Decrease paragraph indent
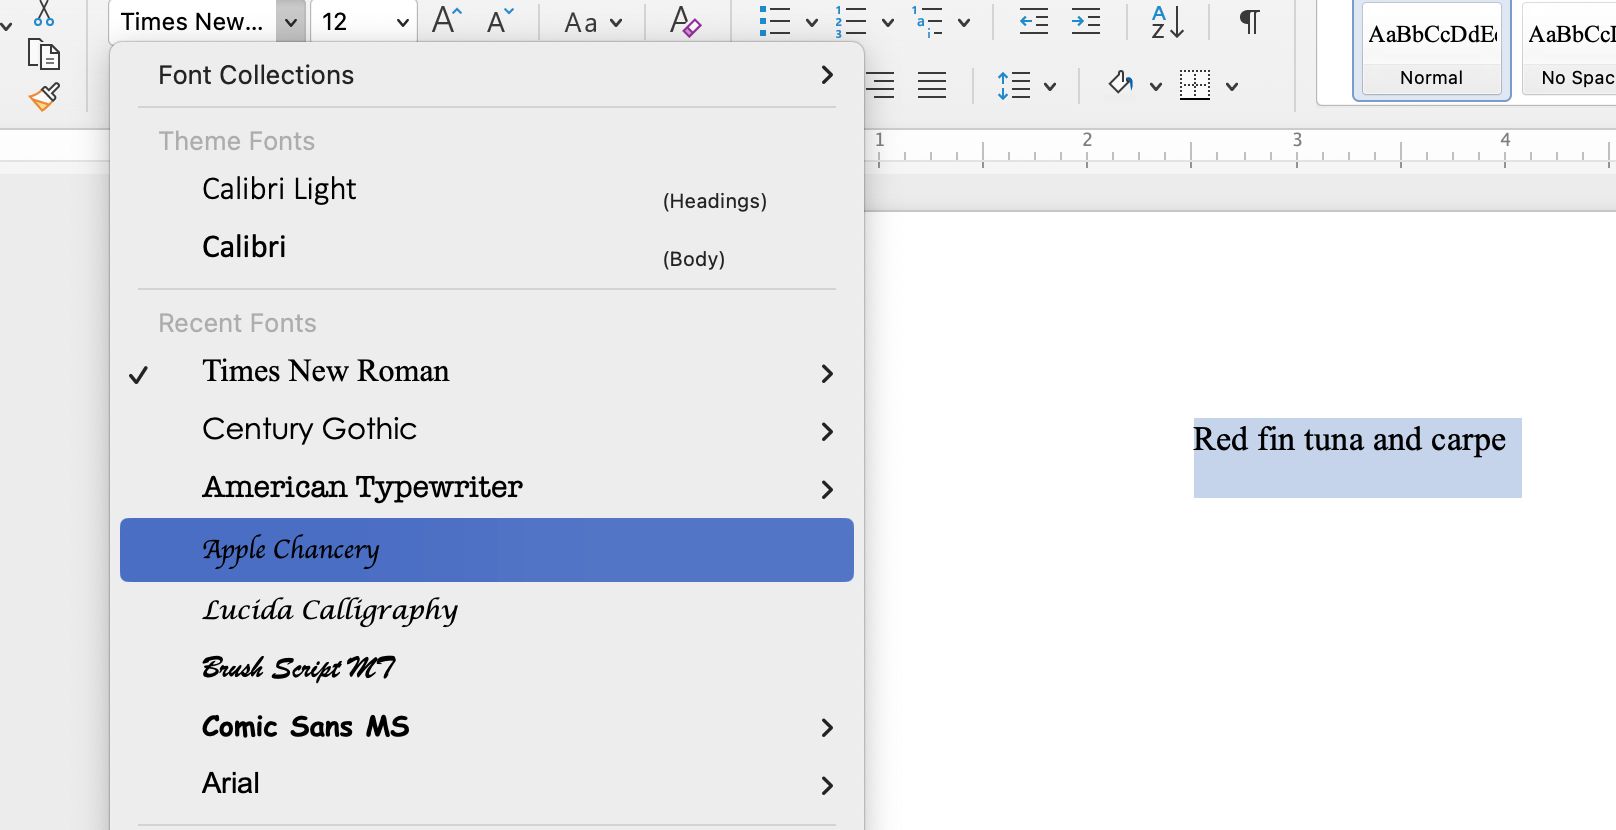Image resolution: width=1616 pixels, height=830 pixels. (x=1033, y=21)
